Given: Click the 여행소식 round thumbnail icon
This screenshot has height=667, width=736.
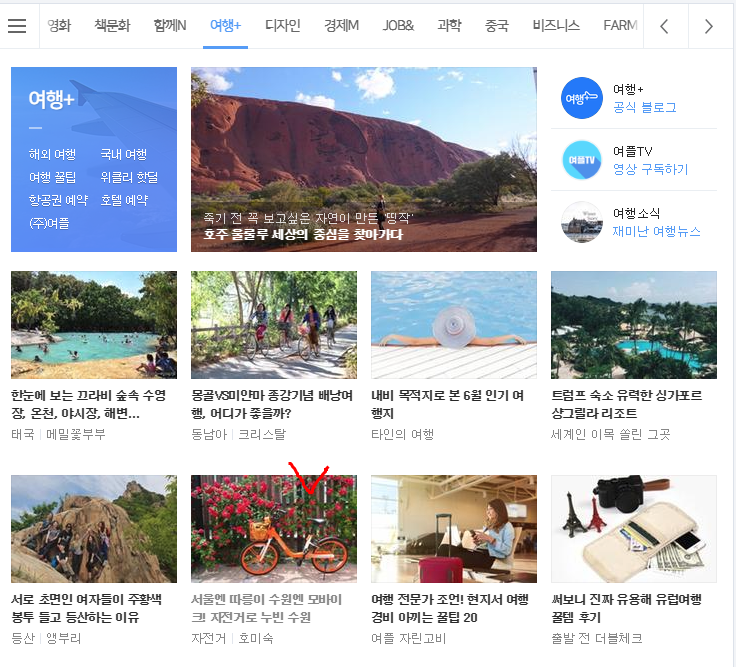Looking at the screenshot, I should (582, 222).
